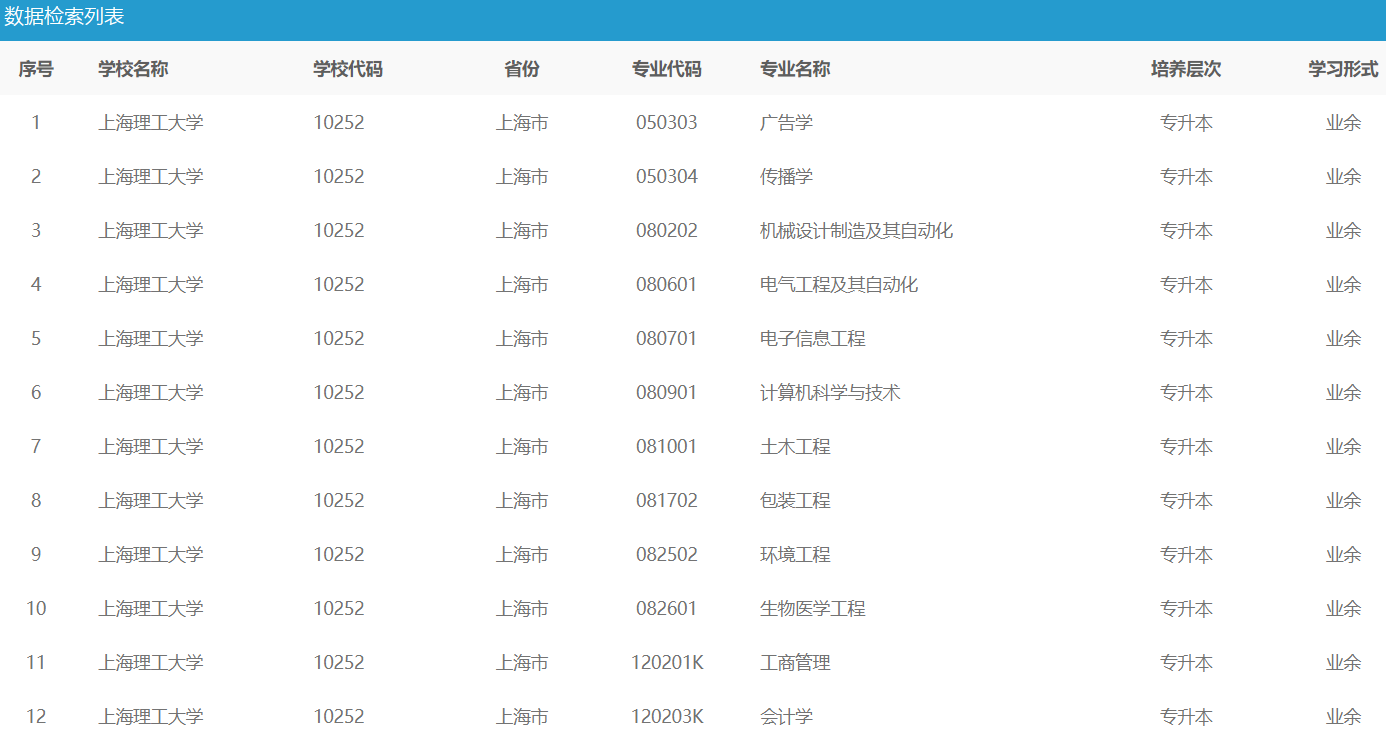Click 上海理工大学 in the 广告学 row
The image size is (1386, 738).
coord(151,123)
